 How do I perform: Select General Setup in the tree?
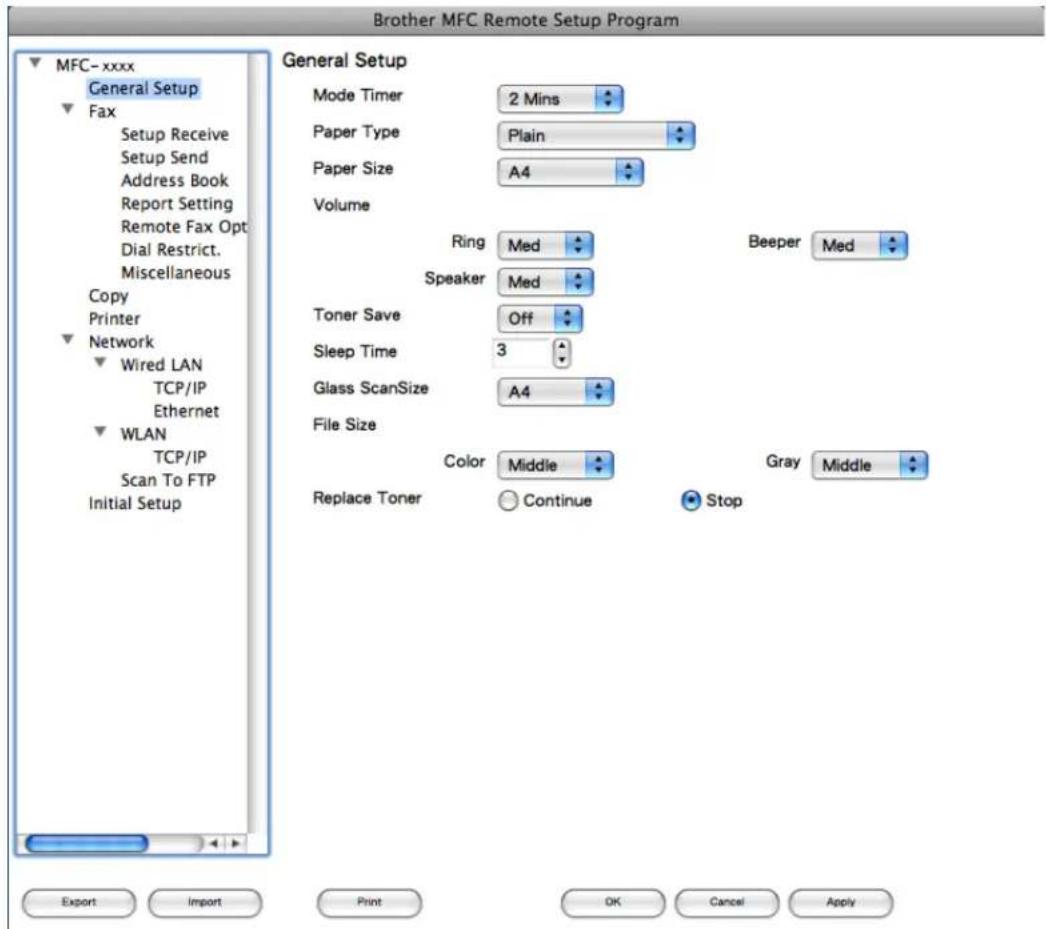(143, 88)
